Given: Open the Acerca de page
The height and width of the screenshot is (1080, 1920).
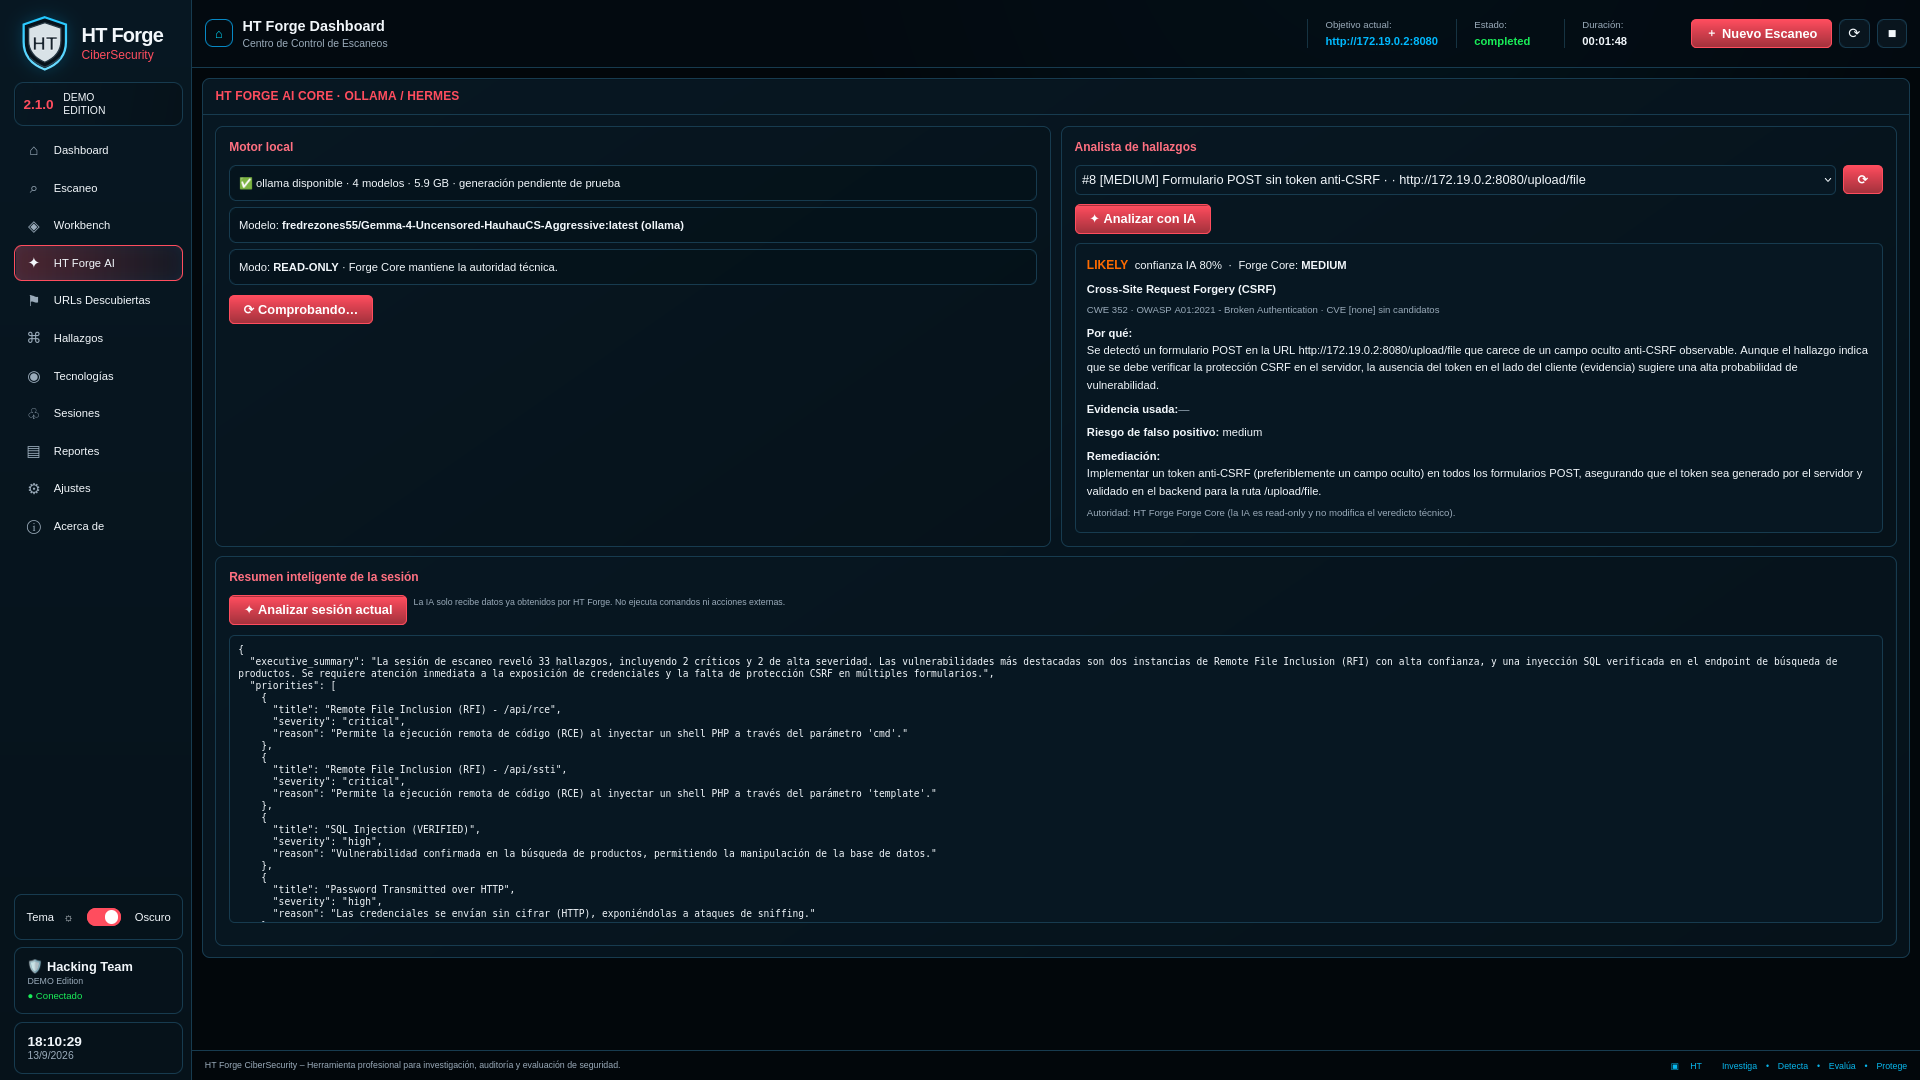Looking at the screenshot, I should (98, 526).
